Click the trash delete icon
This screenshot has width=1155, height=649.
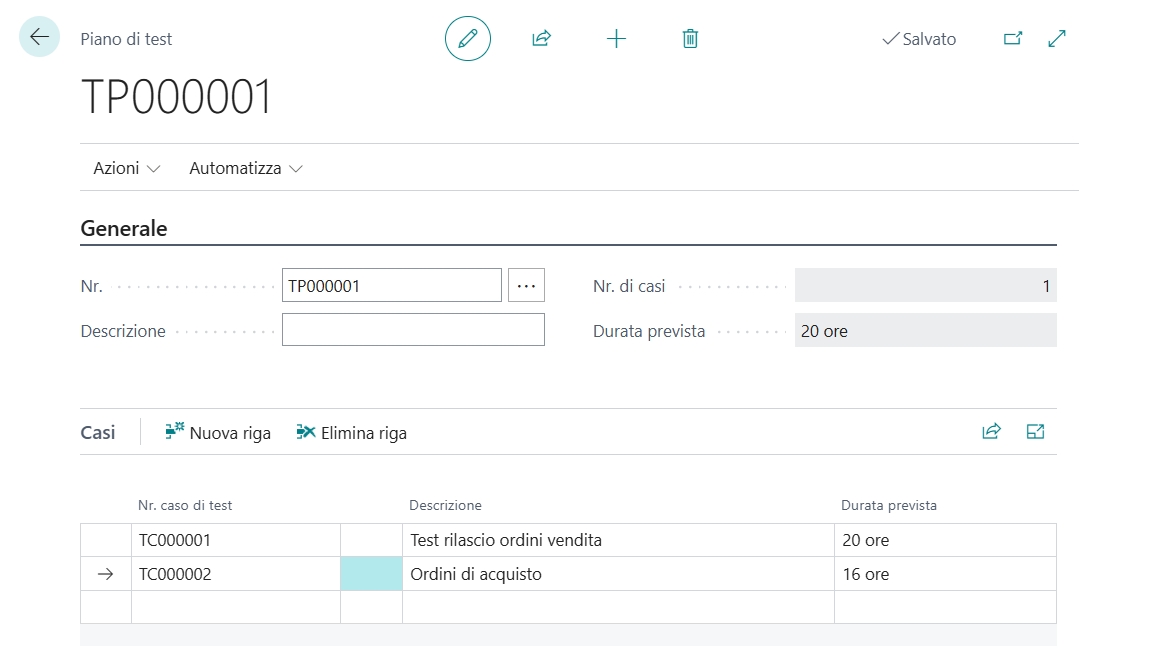[x=690, y=39]
